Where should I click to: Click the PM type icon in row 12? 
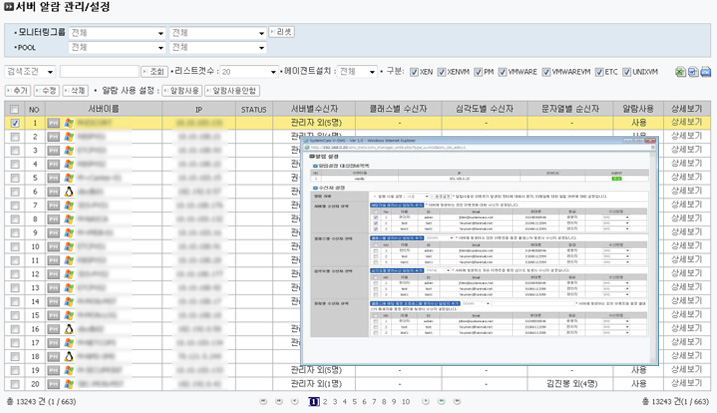[54, 274]
